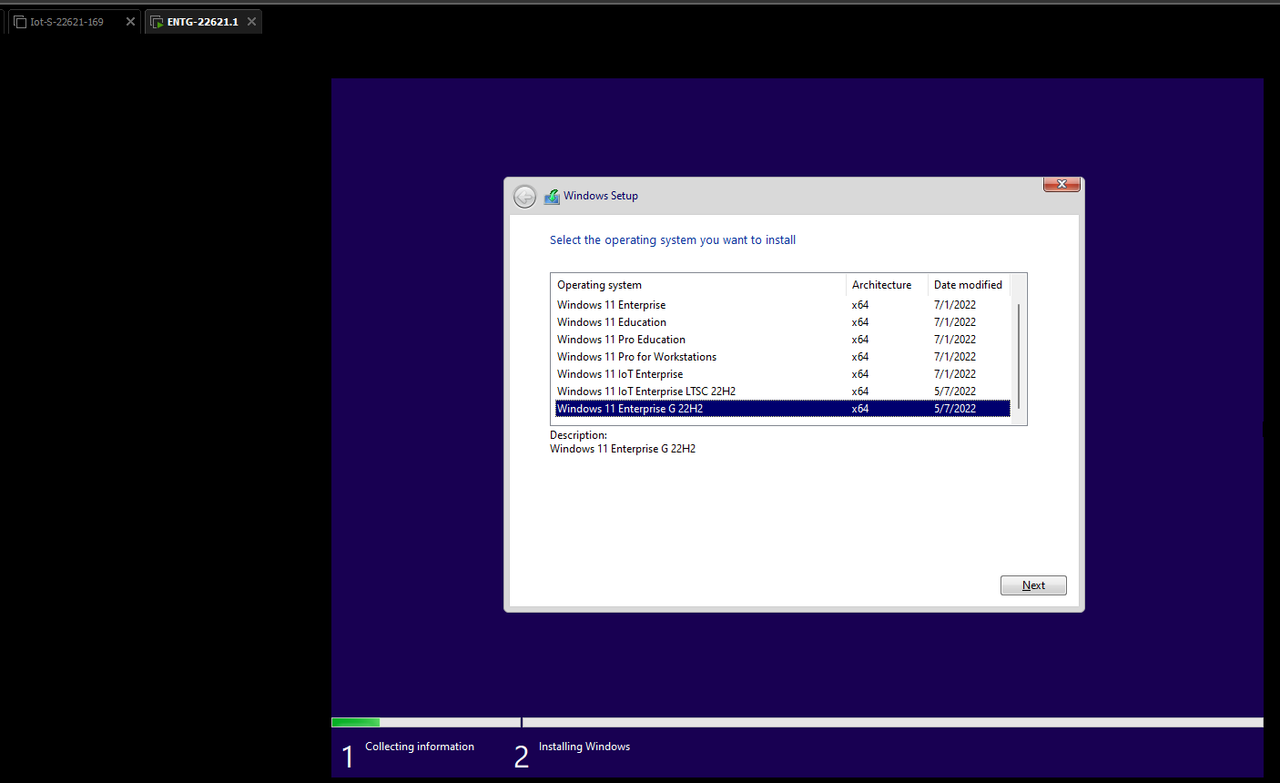Switch to the ENTG-22621.1 tab

click(x=203, y=22)
